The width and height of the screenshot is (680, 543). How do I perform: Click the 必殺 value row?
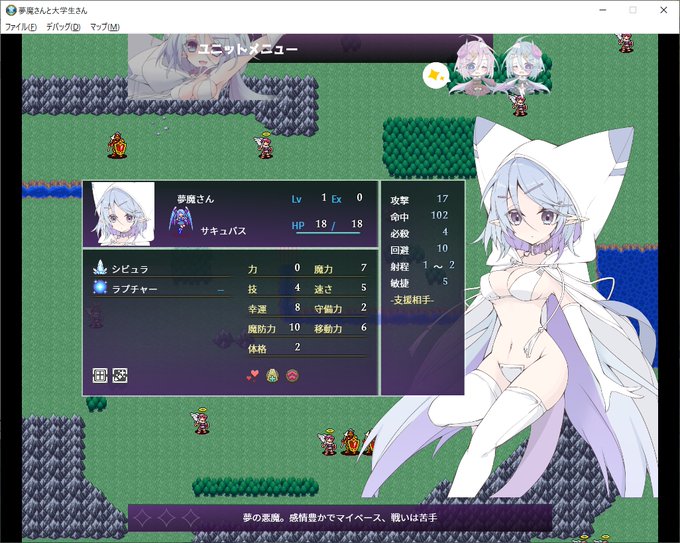point(419,233)
